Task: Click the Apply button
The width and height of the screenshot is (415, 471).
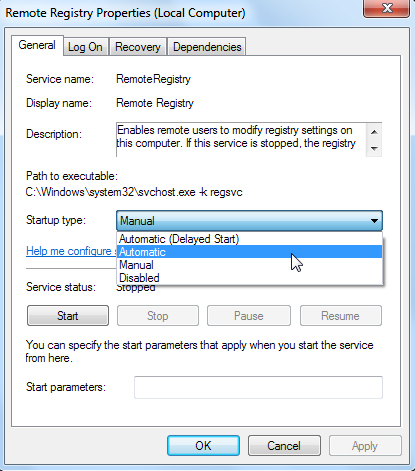Action: 365,446
